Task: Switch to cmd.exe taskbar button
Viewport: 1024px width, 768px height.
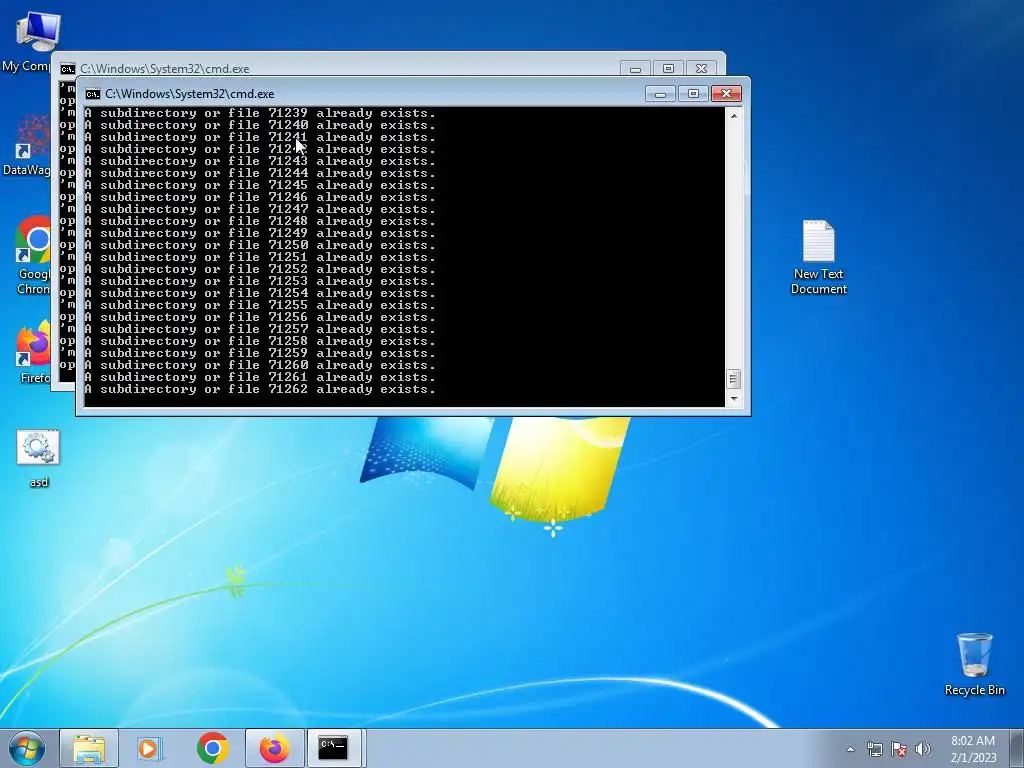Action: pos(334,748)
